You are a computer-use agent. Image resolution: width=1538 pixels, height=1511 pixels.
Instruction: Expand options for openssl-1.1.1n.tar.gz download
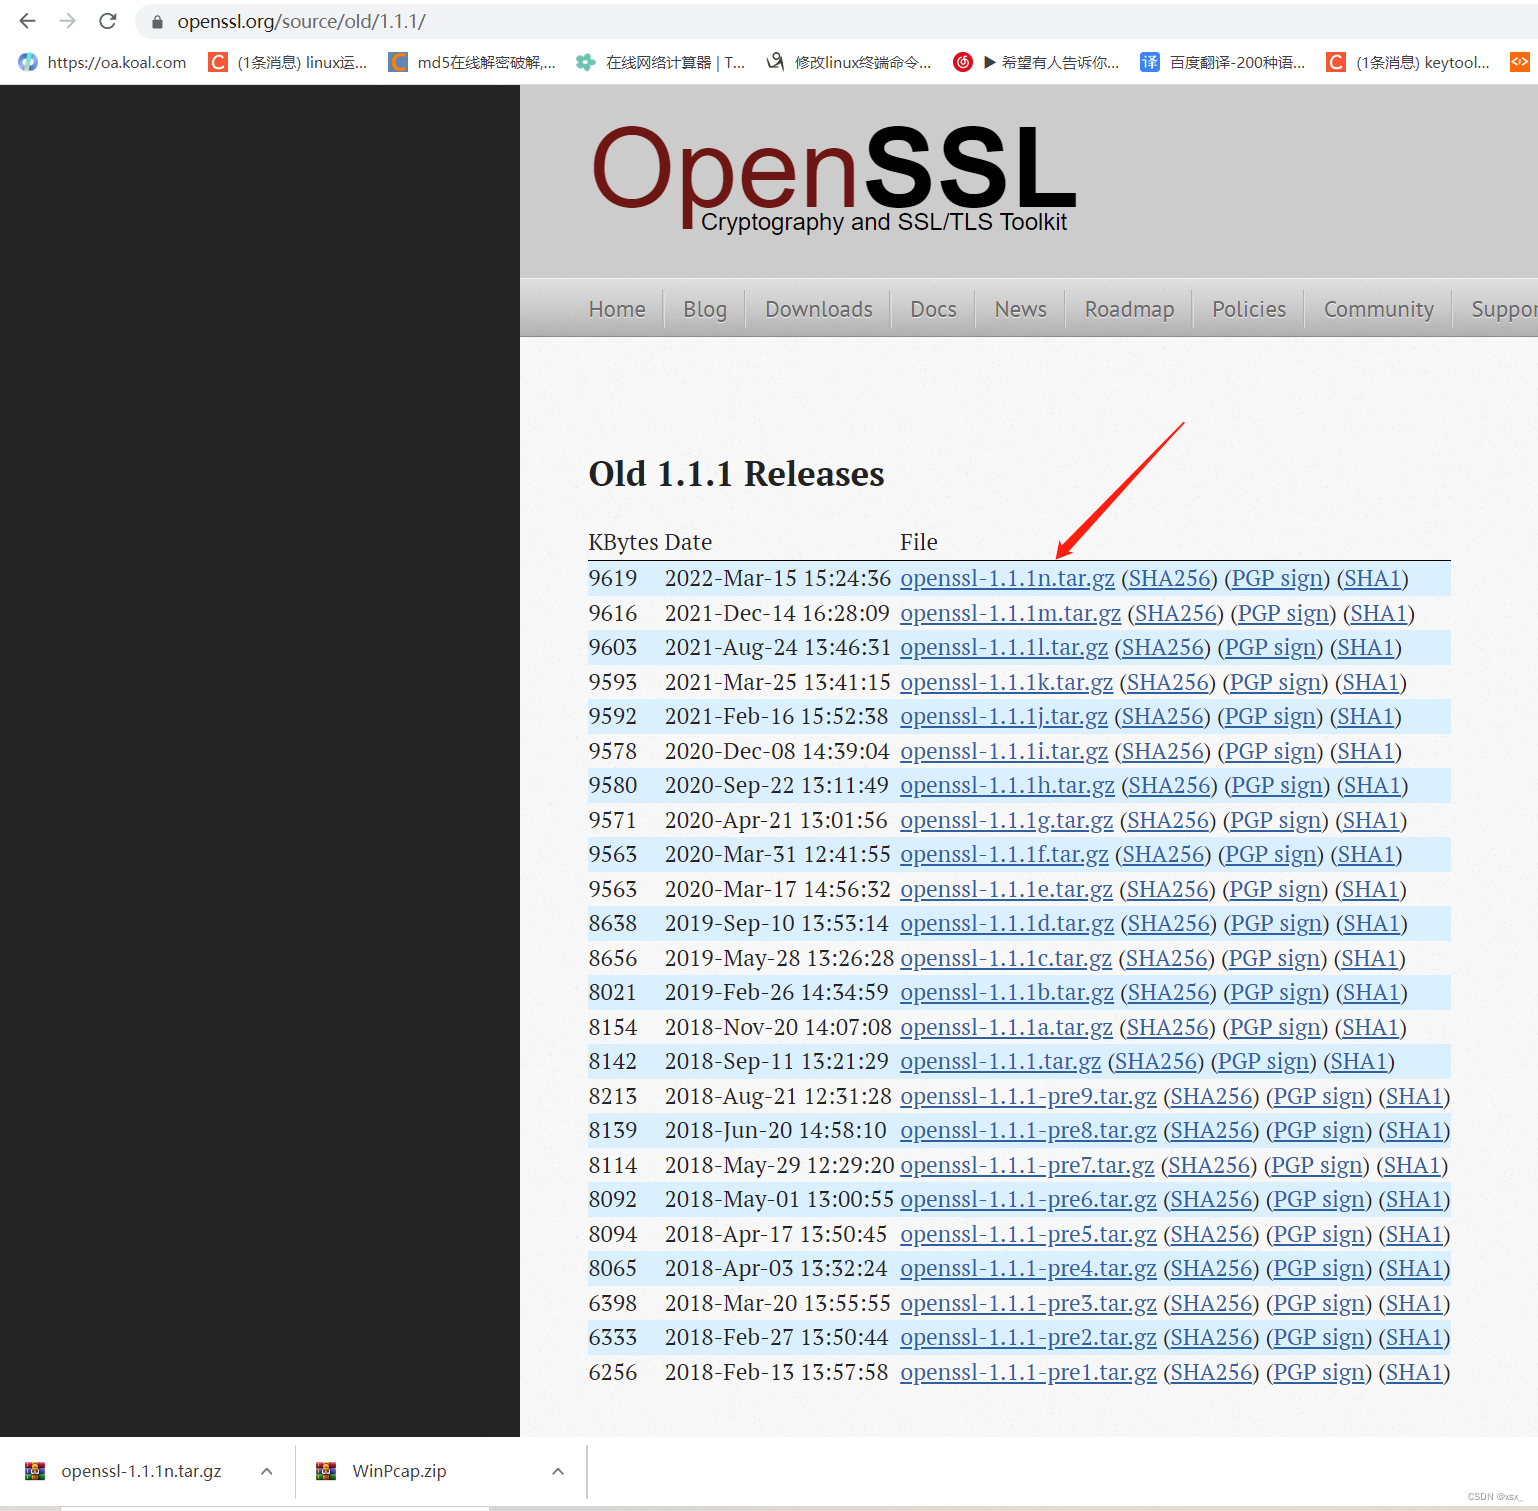[266, 1470]
